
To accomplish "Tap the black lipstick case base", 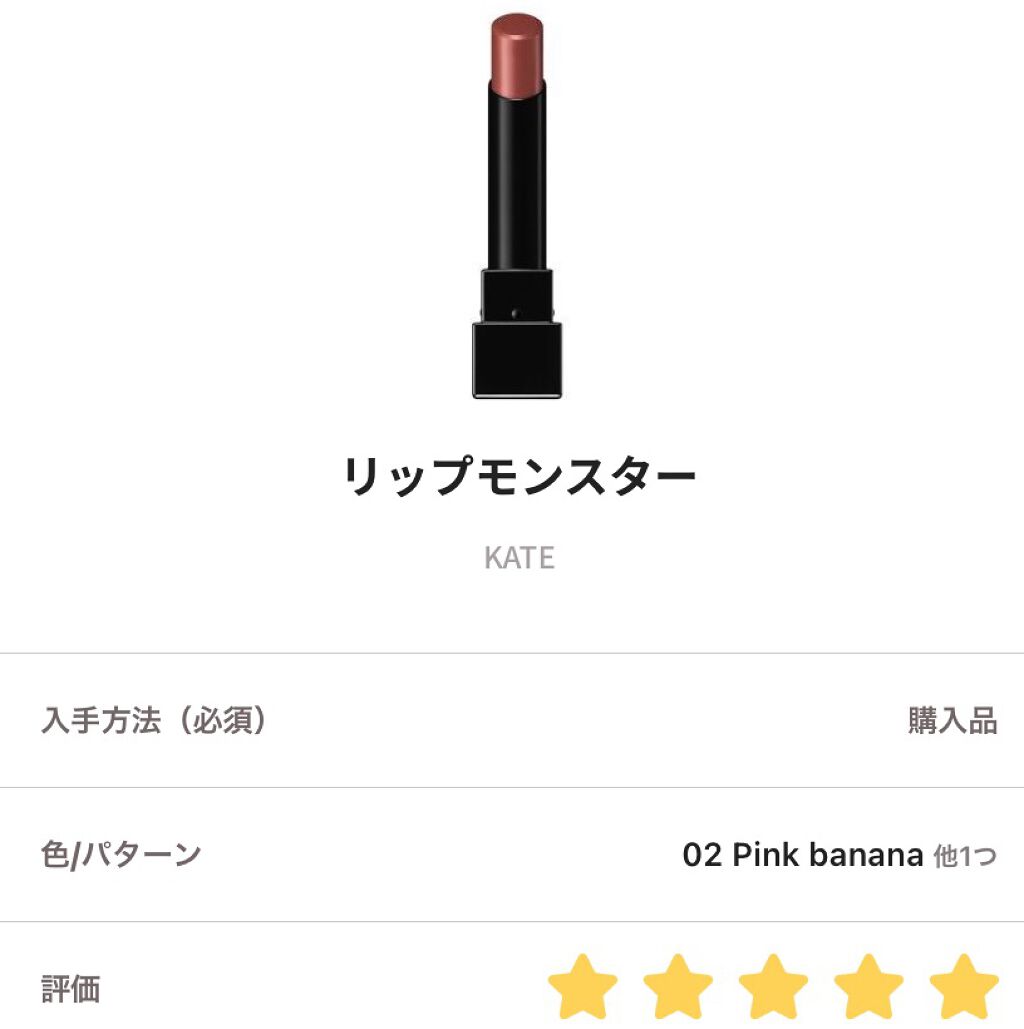I will click(517, 359).
